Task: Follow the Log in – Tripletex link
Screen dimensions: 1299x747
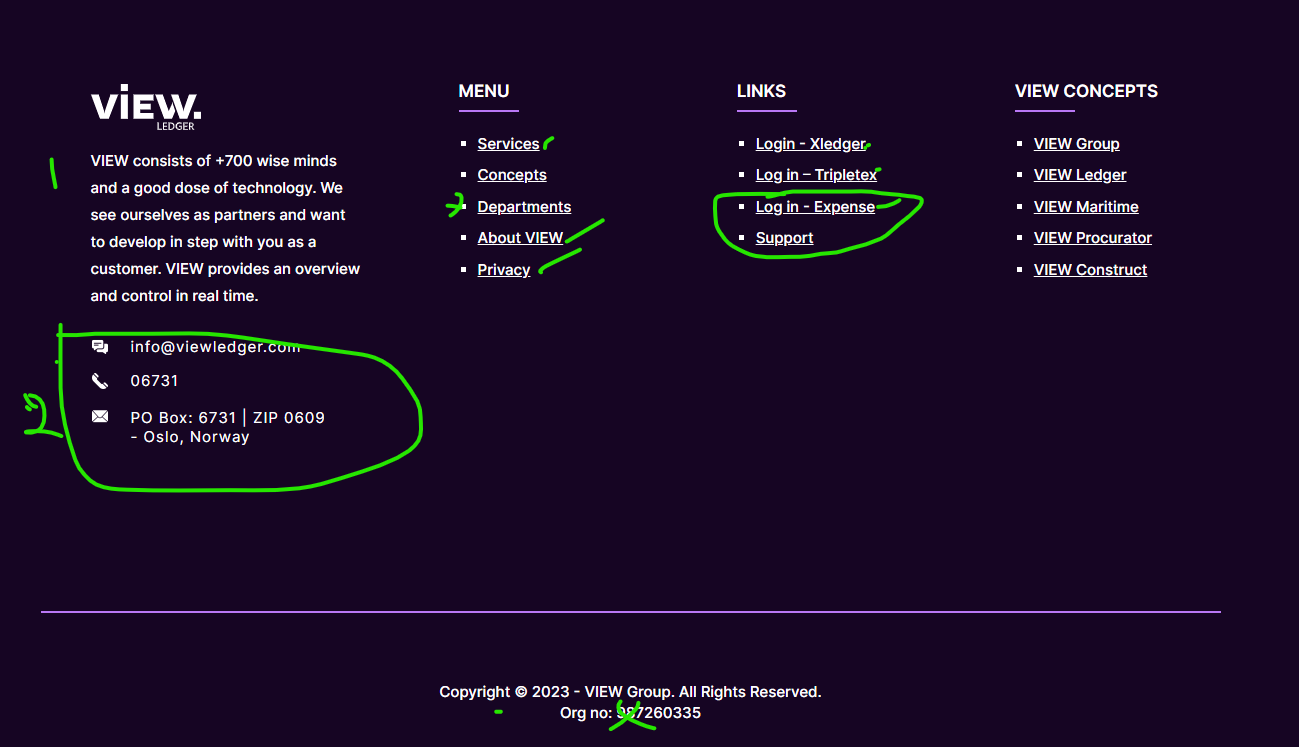Action: [x=816, y=175]
